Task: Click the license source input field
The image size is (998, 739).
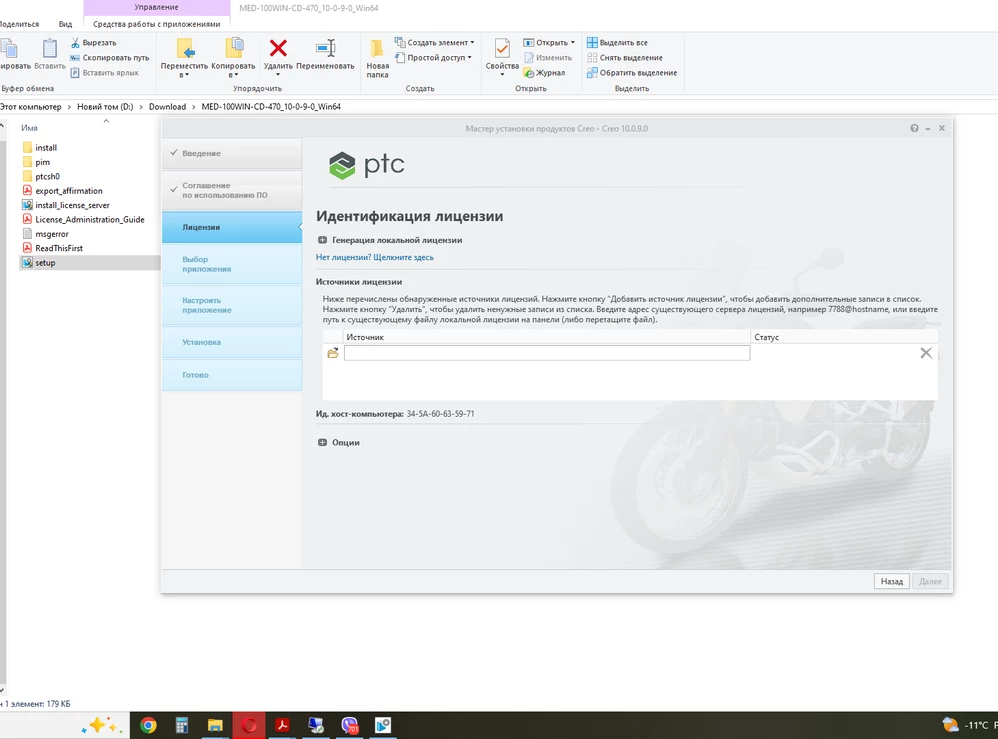Action: (547, 353)
